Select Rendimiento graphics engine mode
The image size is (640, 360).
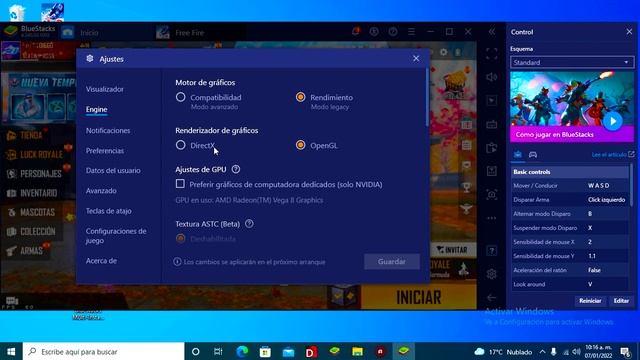[300, 97]
